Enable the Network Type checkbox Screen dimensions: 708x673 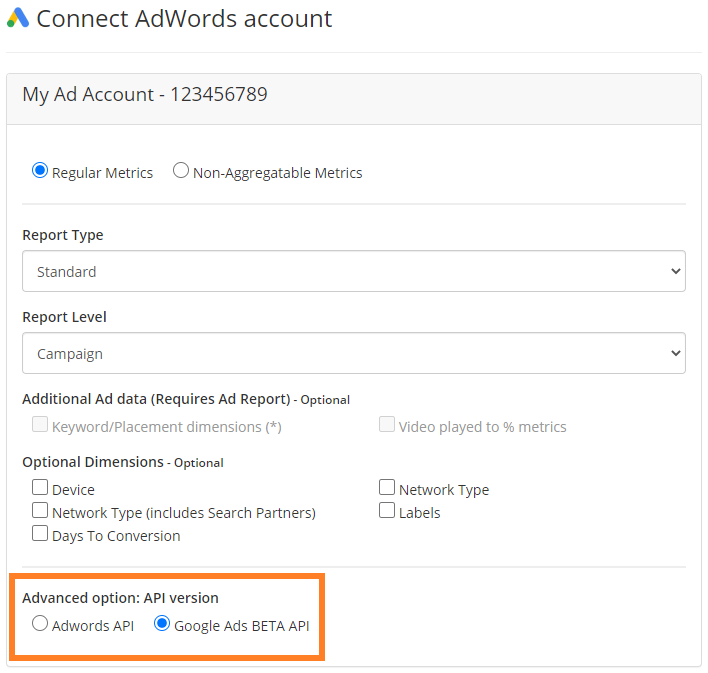coord(387,488)
